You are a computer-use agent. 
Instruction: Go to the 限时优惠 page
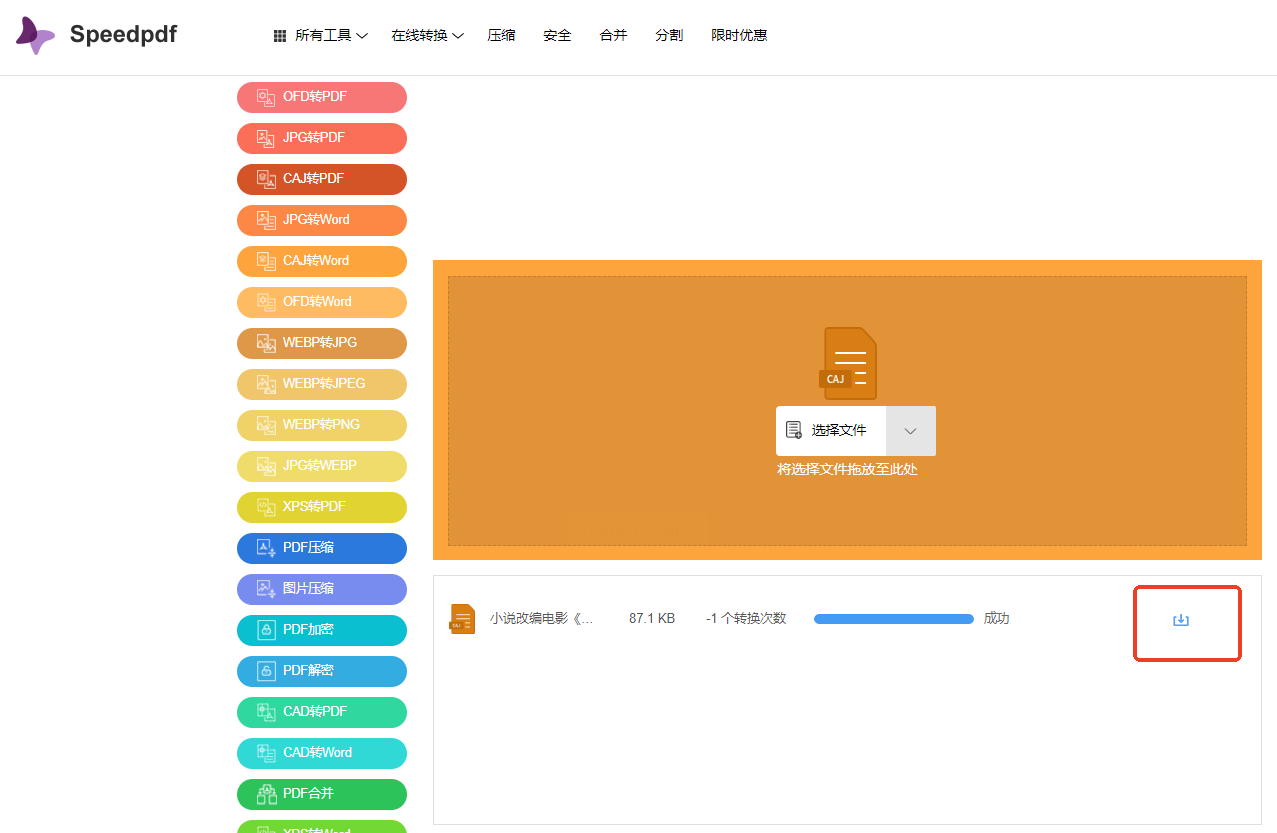tap(739, 36)
